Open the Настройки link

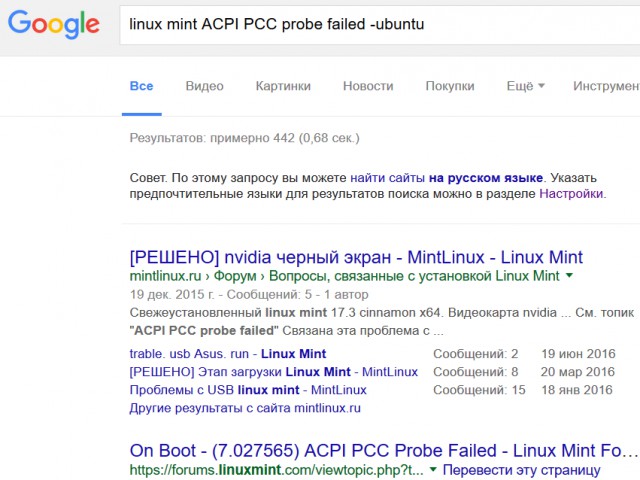pyautogui.click(x=571, y=193)
